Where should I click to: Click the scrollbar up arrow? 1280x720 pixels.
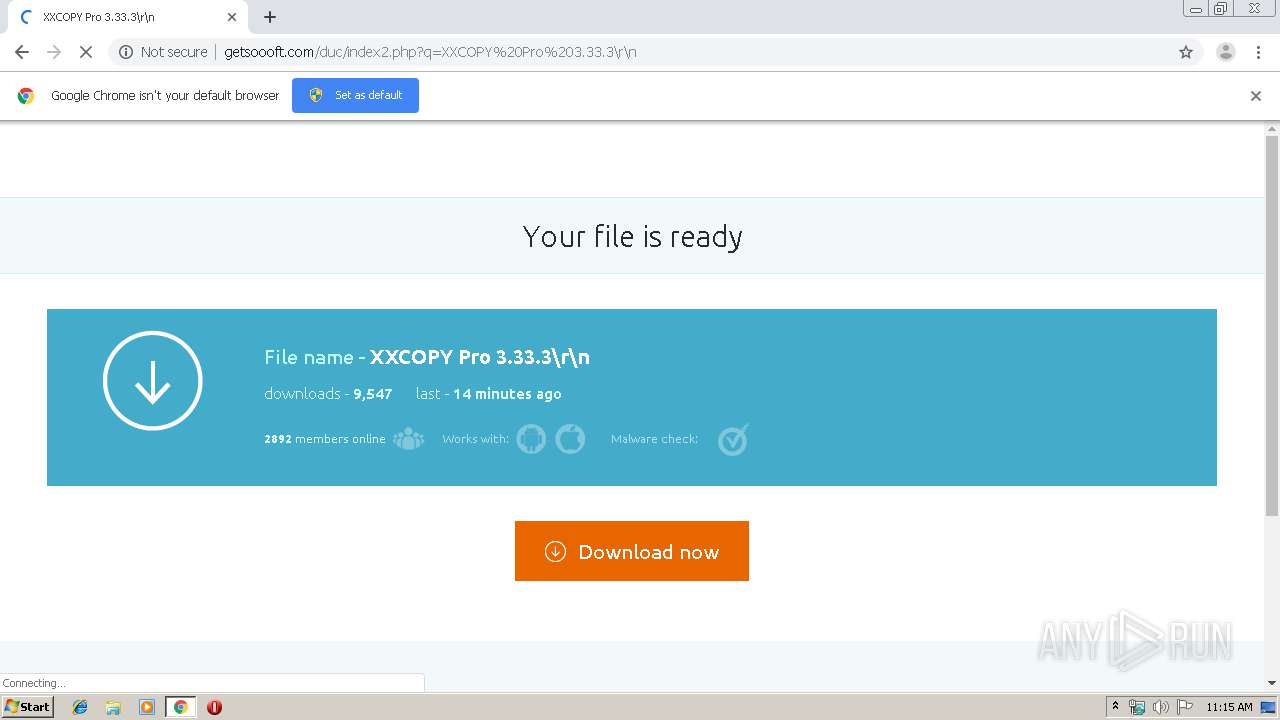coord(1272,128)
